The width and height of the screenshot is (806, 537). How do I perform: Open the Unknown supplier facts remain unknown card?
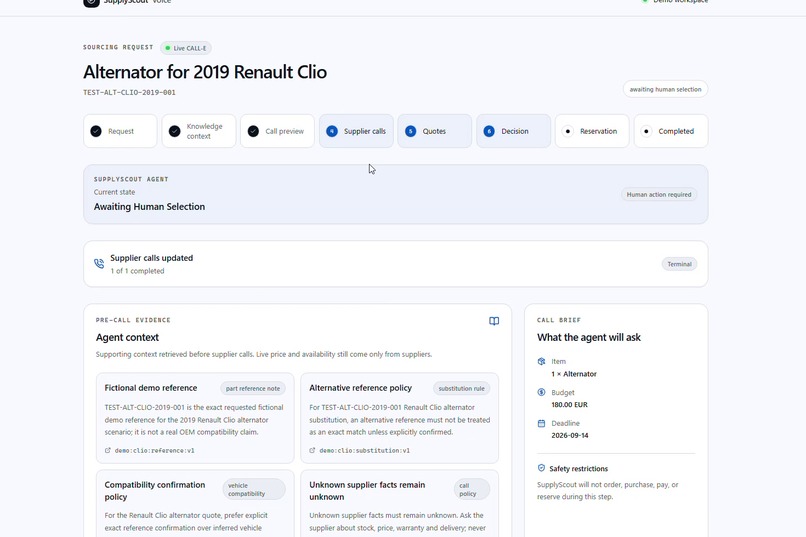(399, 503)
